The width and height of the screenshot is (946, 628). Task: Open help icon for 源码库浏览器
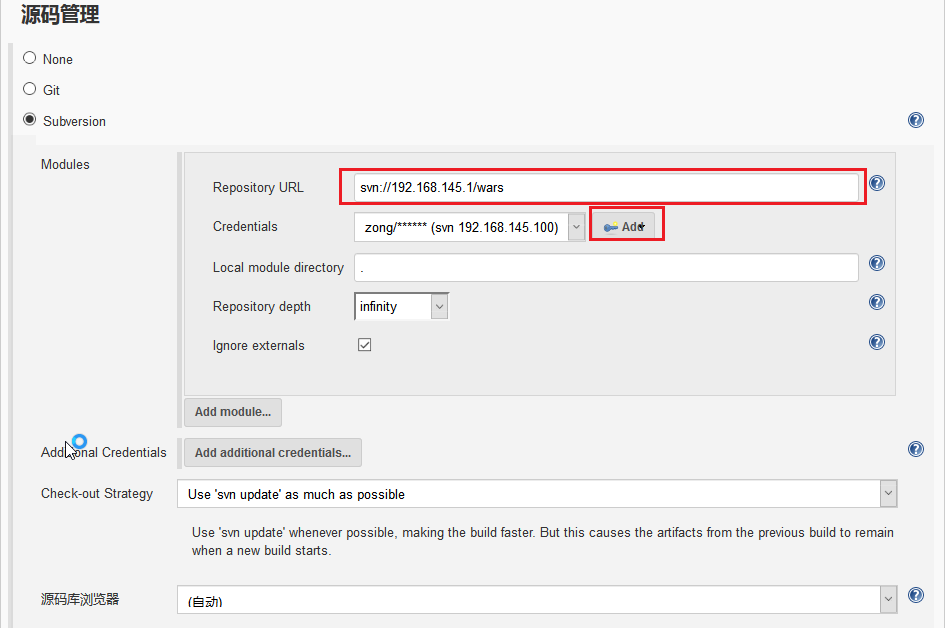tap(915, 596)
